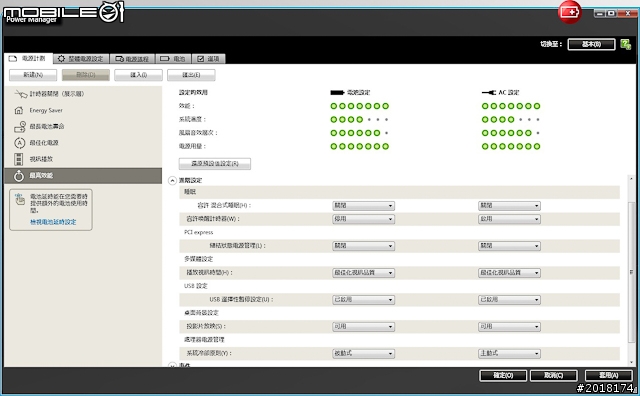Click the 套用(A) apply button
The height and width of the screenshot is (396, 640).
click(x=609, y=375)
